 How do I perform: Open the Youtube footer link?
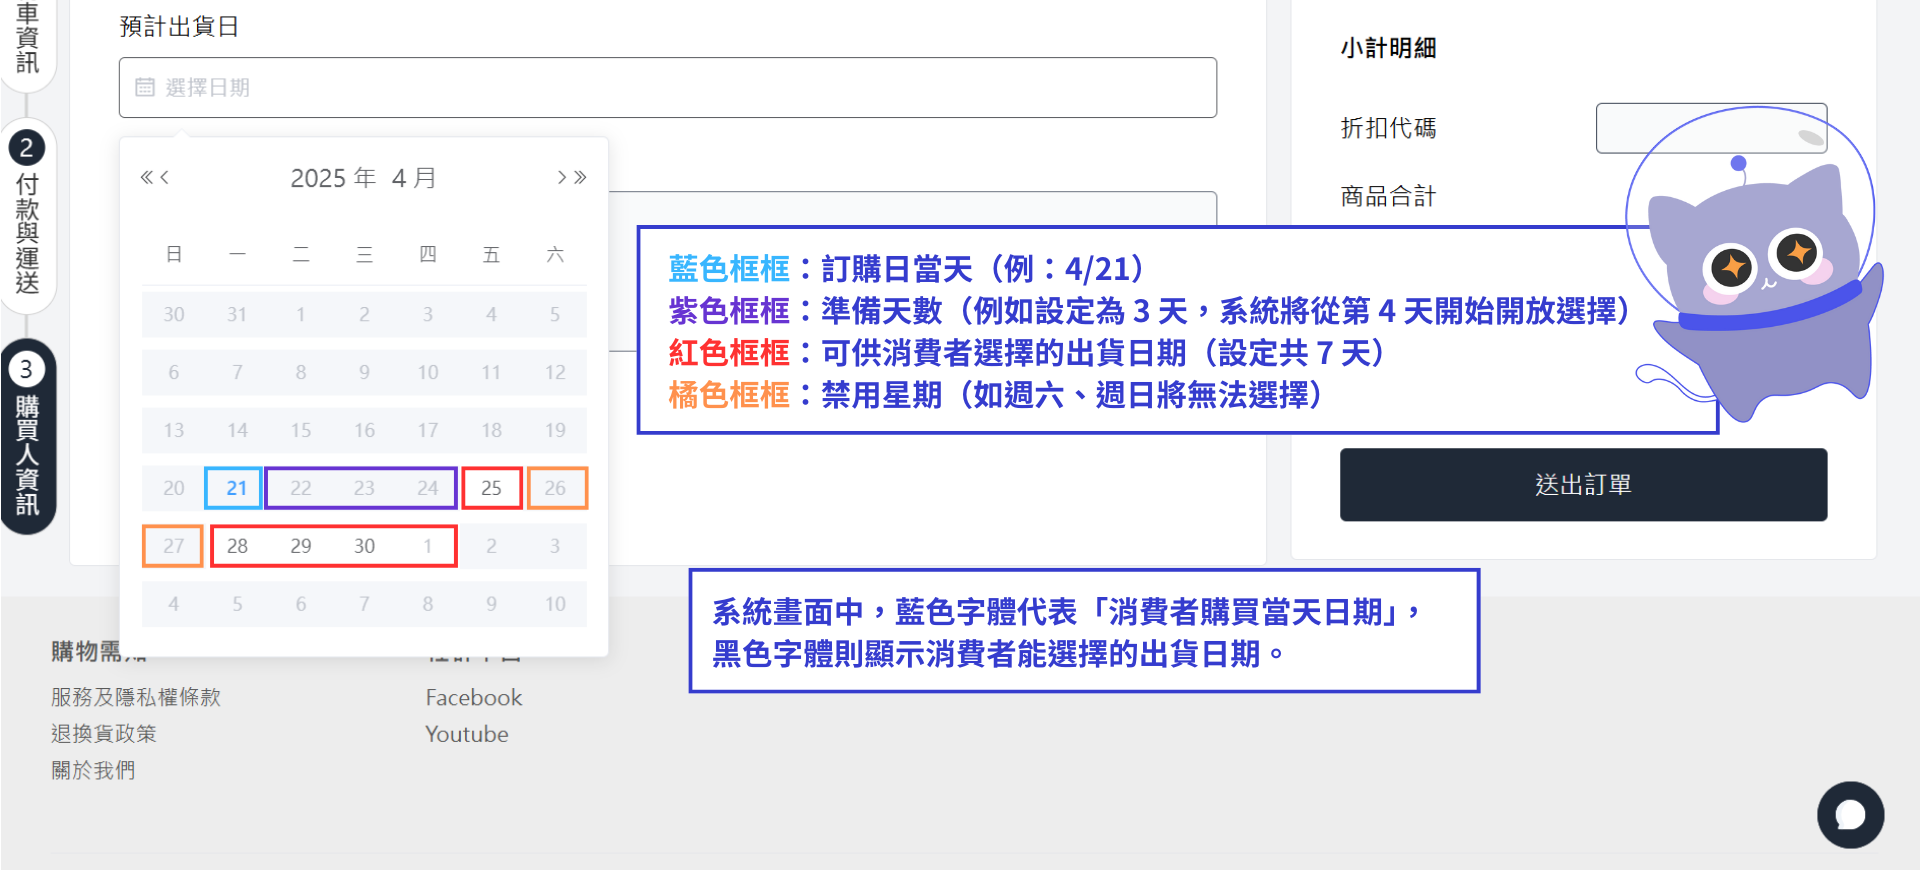tap(467, 734)
